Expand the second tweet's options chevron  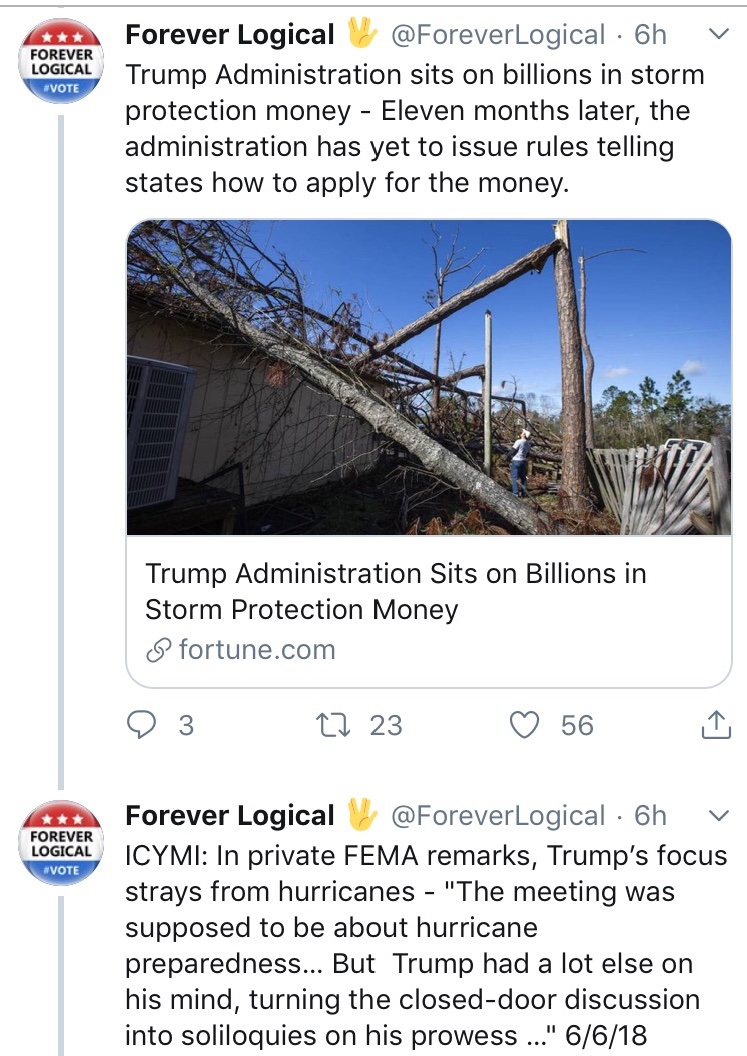[718, 816]
